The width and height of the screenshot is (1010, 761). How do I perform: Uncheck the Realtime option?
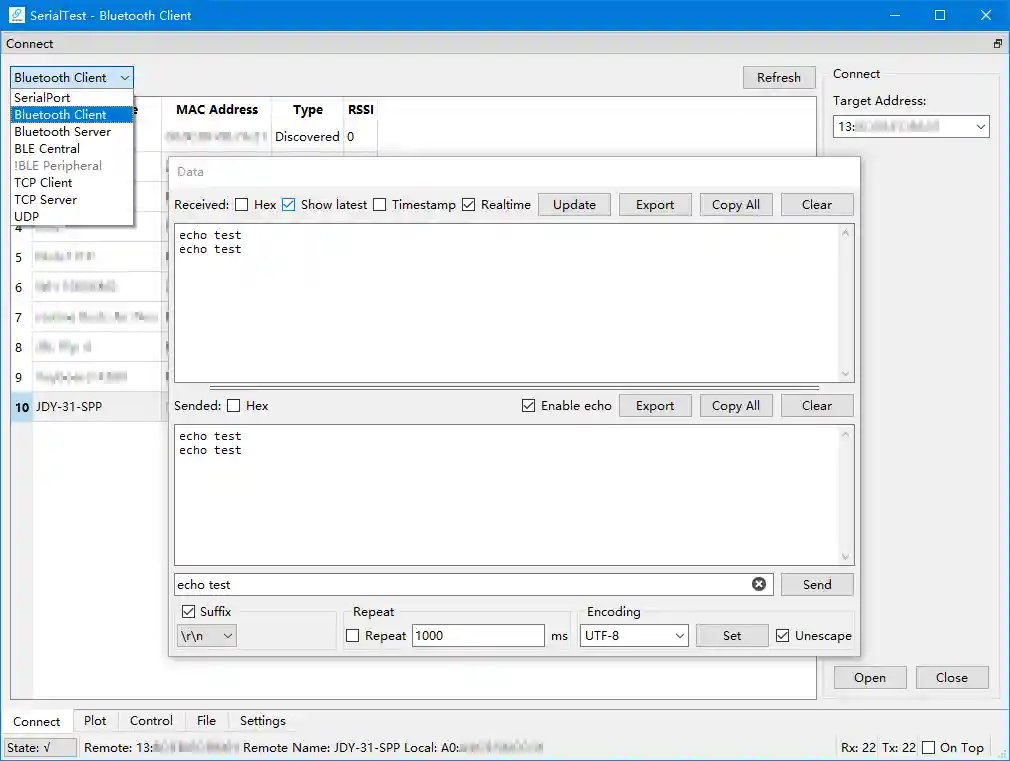pyautogui.click(x=469, y=204)
